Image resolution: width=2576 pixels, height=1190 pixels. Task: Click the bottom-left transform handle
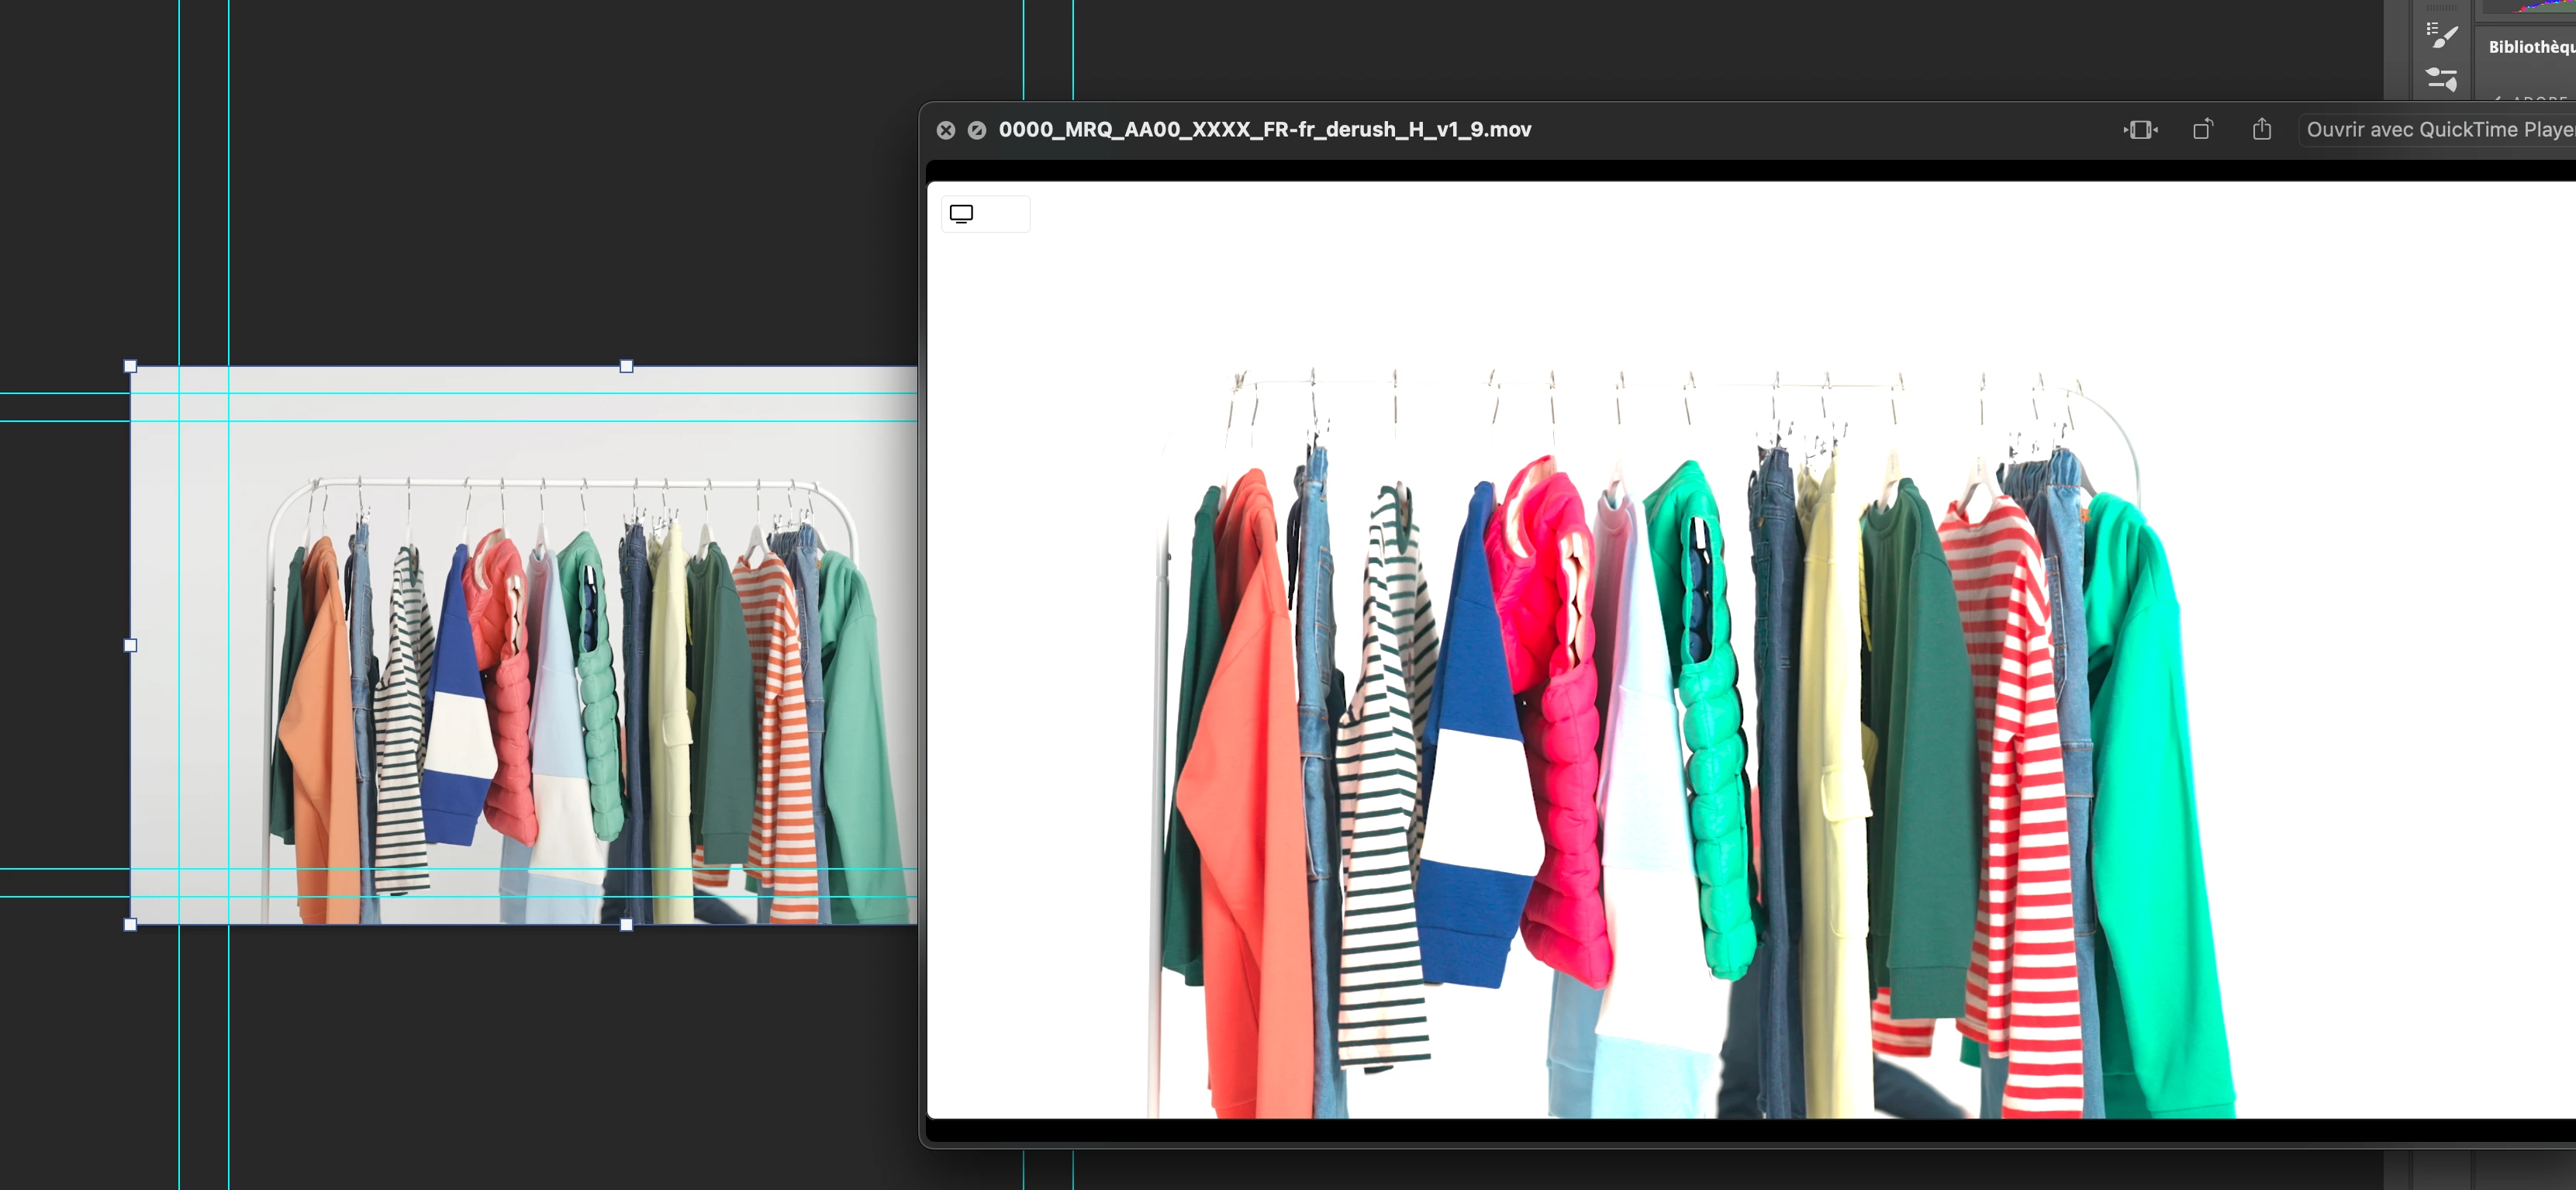[x=130, y=925]
